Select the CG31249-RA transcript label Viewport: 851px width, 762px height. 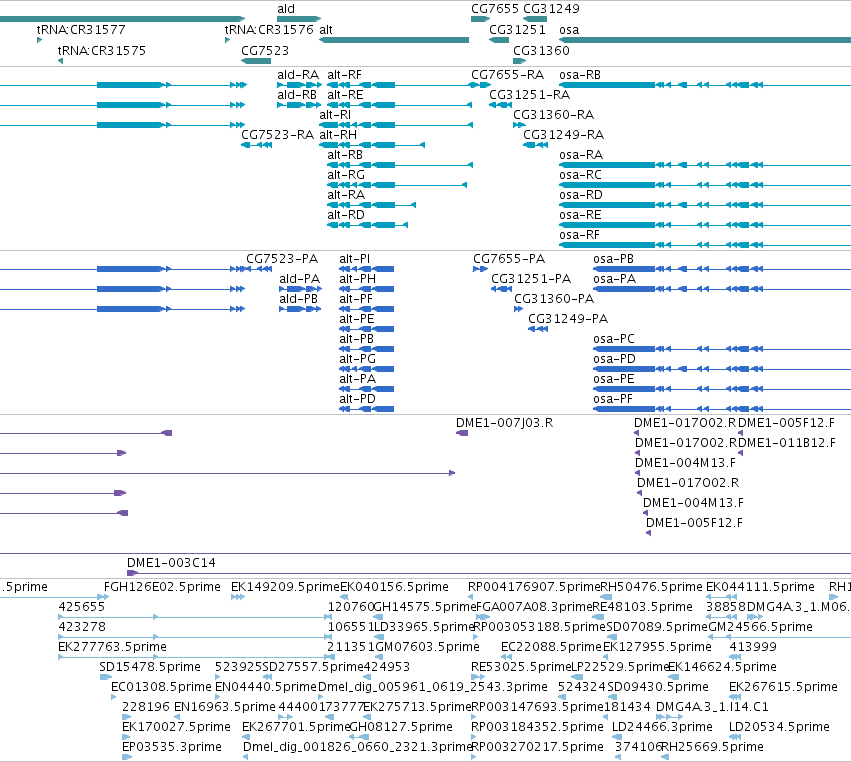563,135
